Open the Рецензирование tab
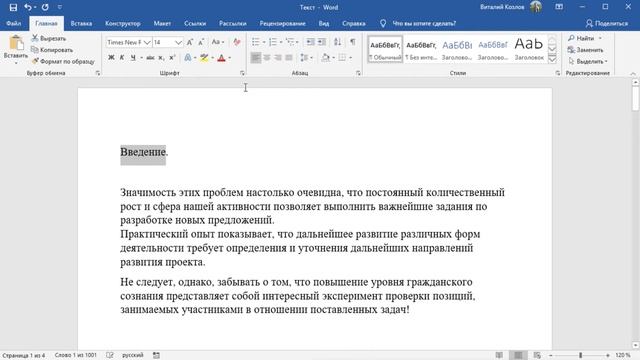 pos(282,23)
